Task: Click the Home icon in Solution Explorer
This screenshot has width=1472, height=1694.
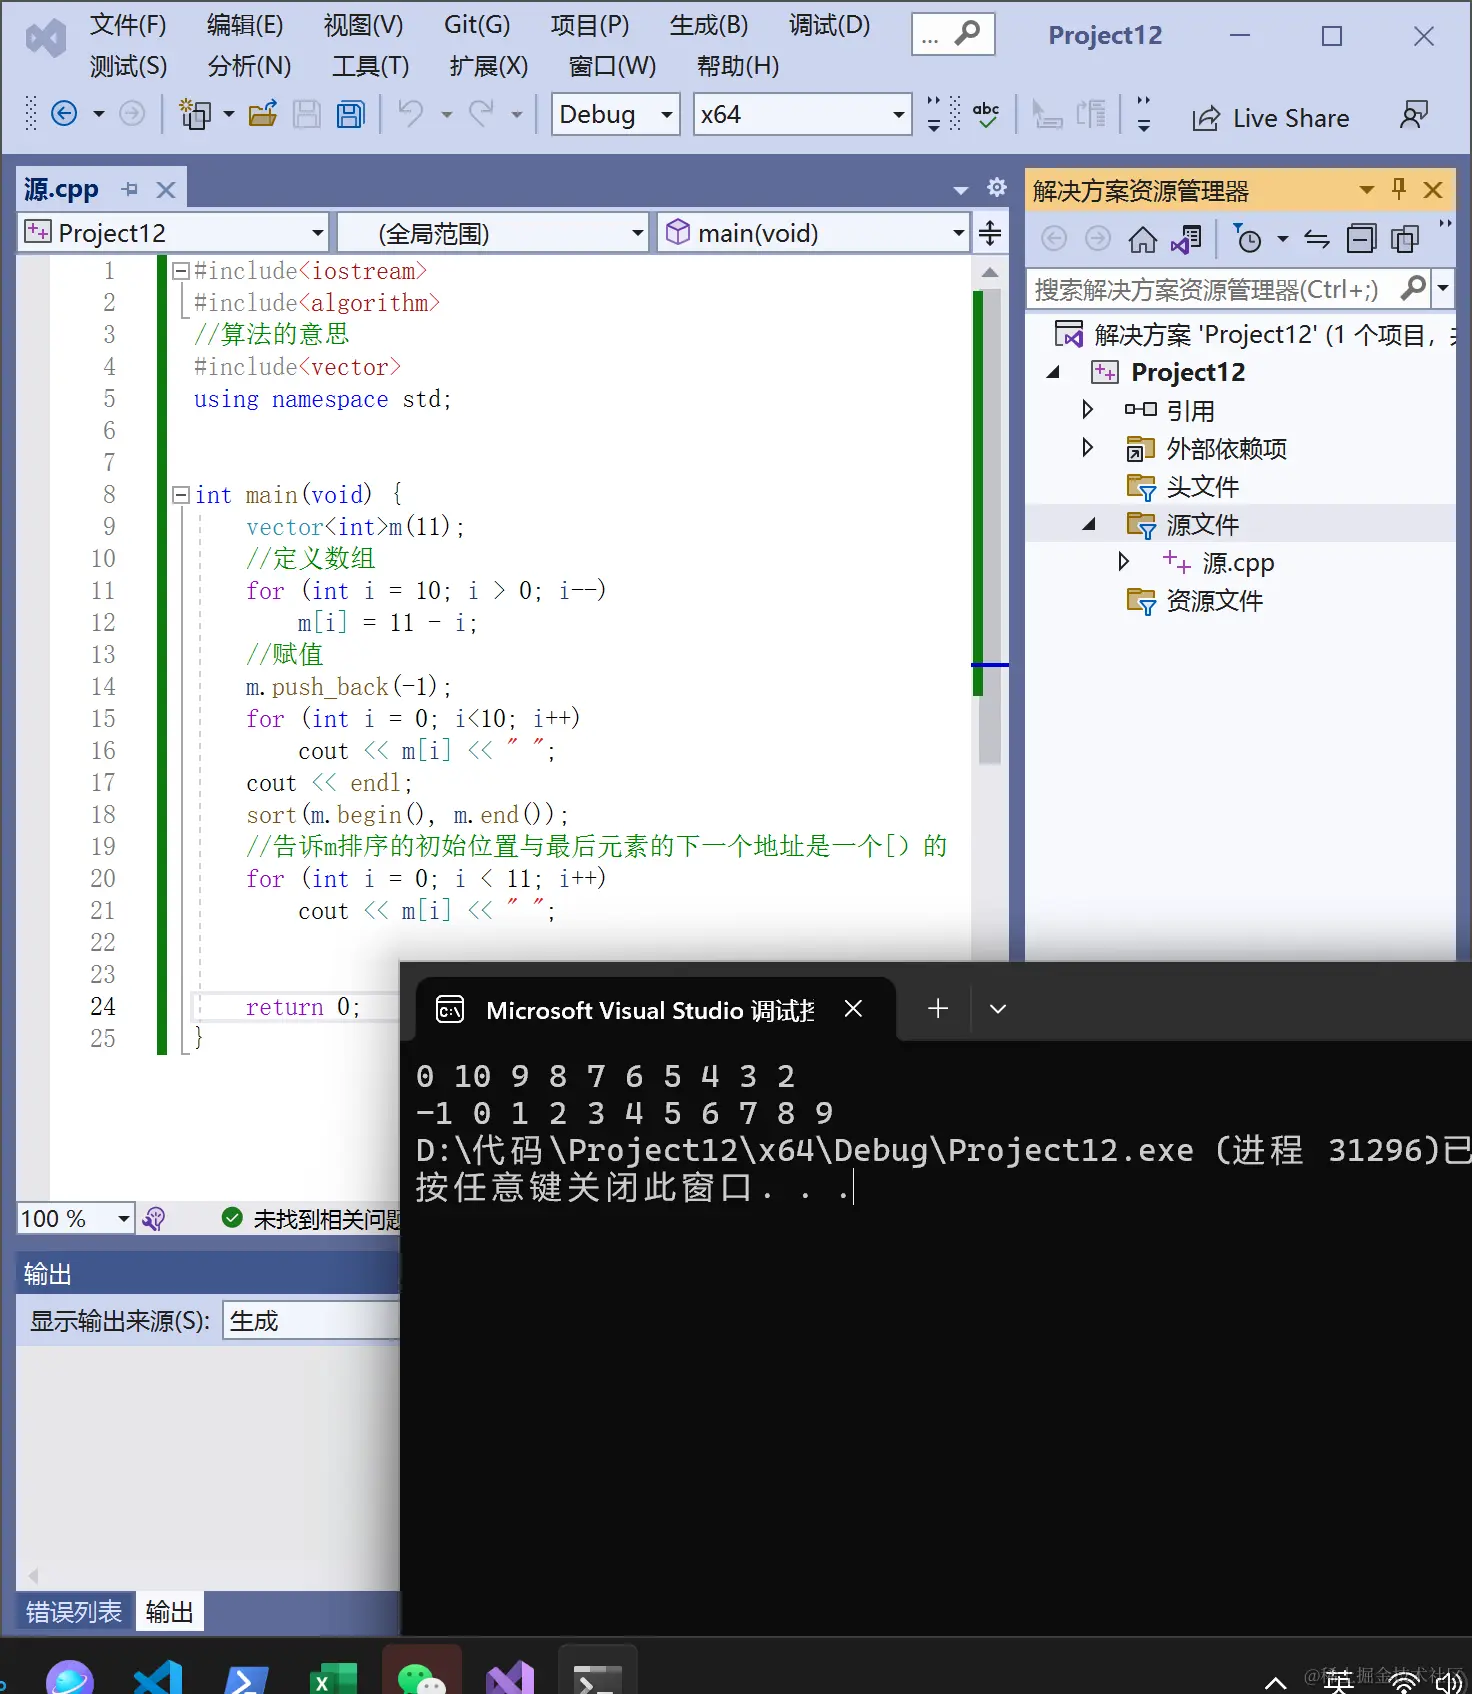Action: coord(1142,239)
